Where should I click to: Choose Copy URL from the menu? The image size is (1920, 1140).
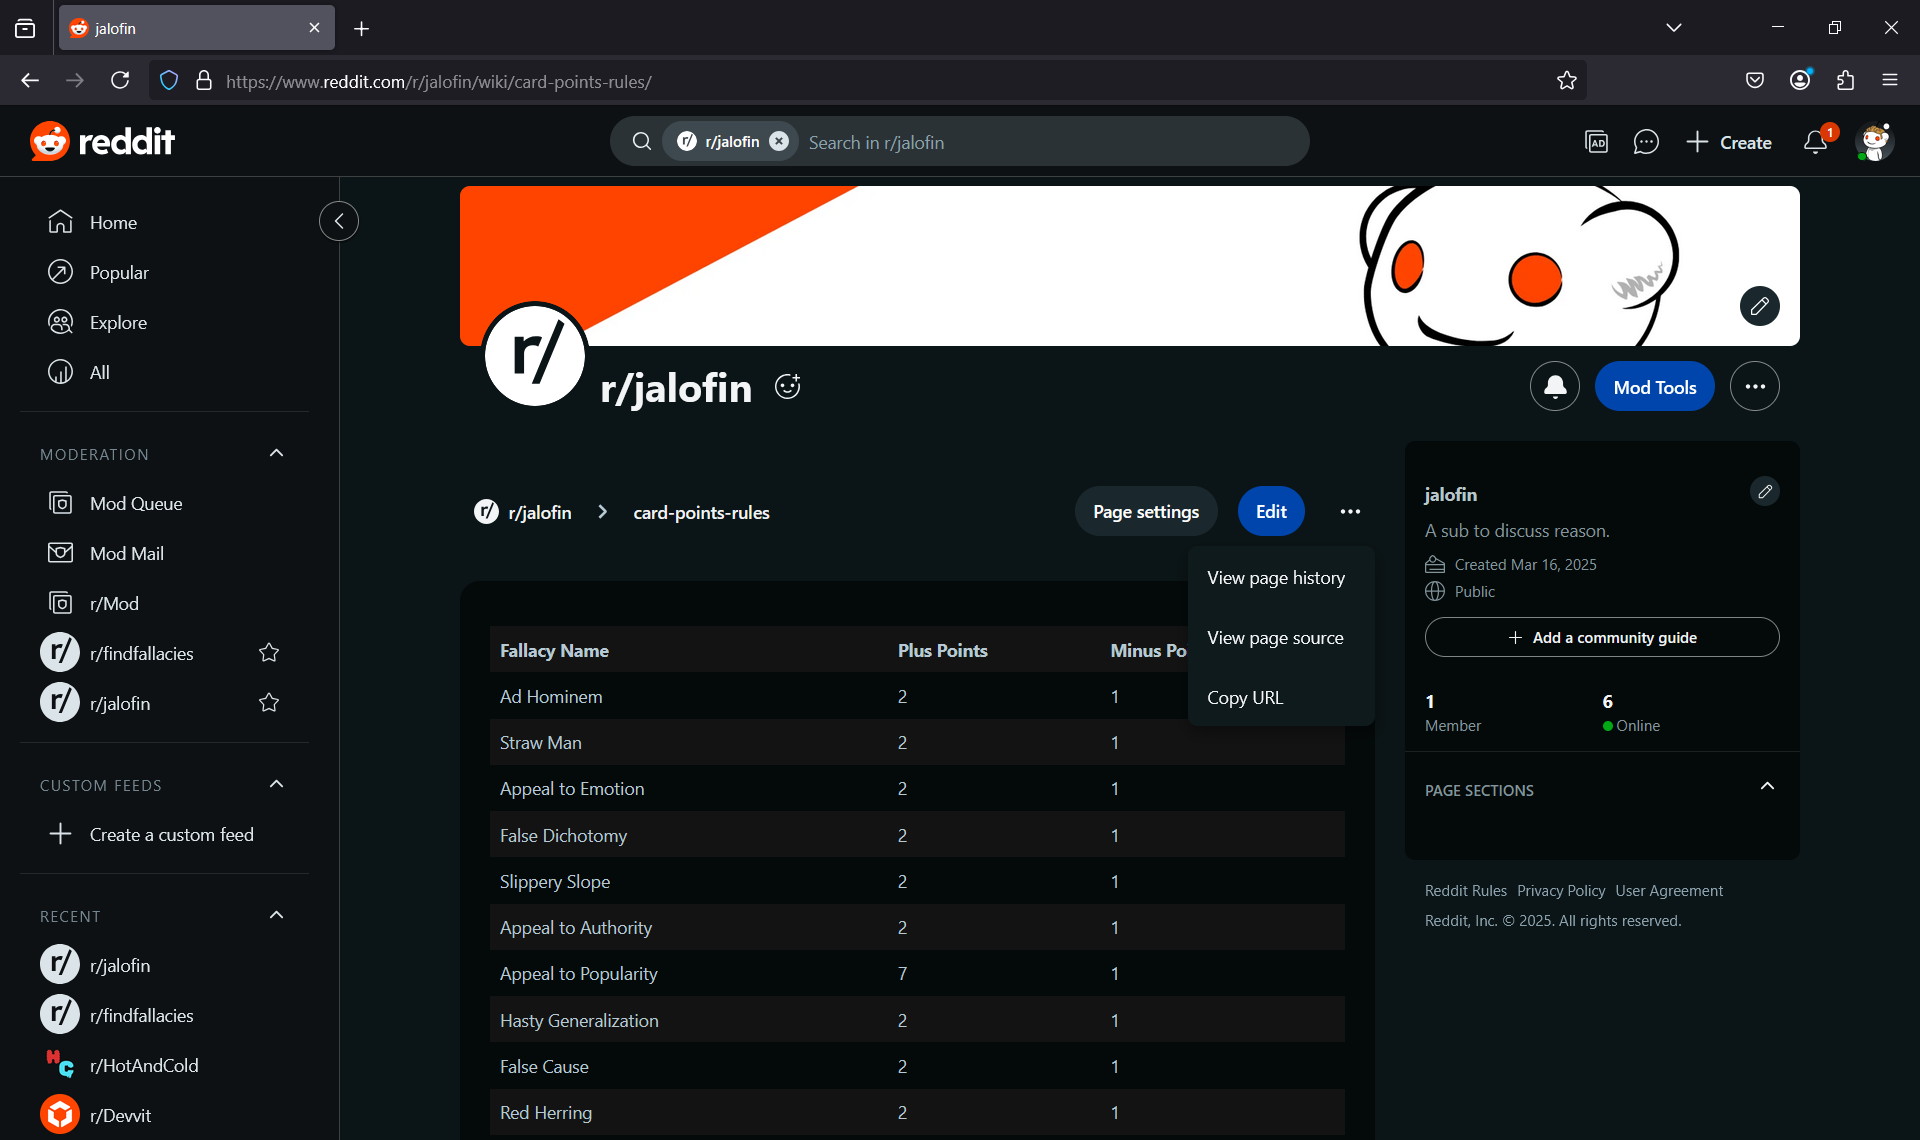[1244, 698]
